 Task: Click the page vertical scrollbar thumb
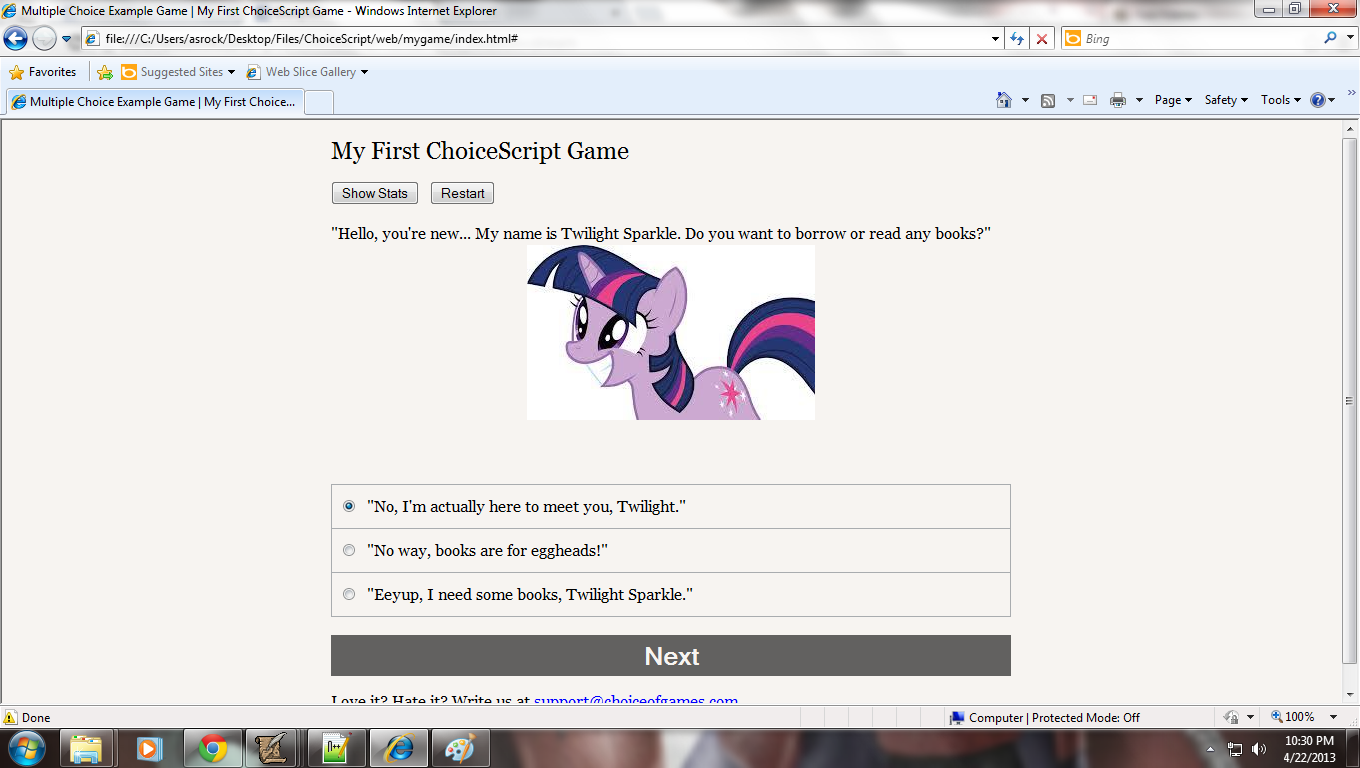coord(1350,400)
